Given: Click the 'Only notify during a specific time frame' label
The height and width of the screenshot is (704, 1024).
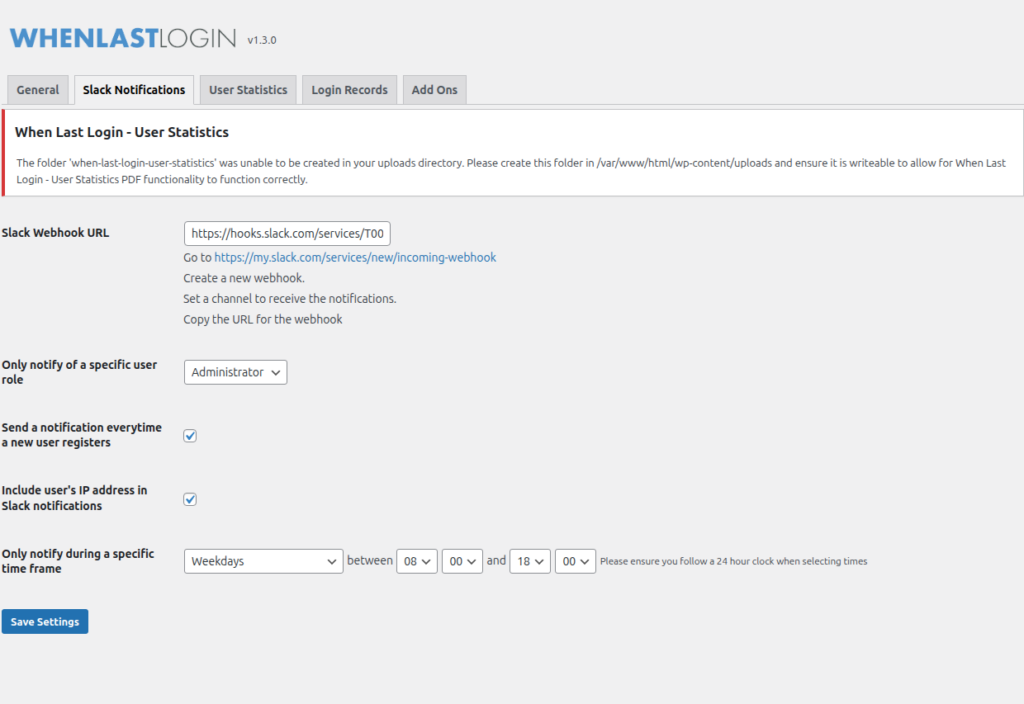Looking at the screenshot, I should point(78,561).
